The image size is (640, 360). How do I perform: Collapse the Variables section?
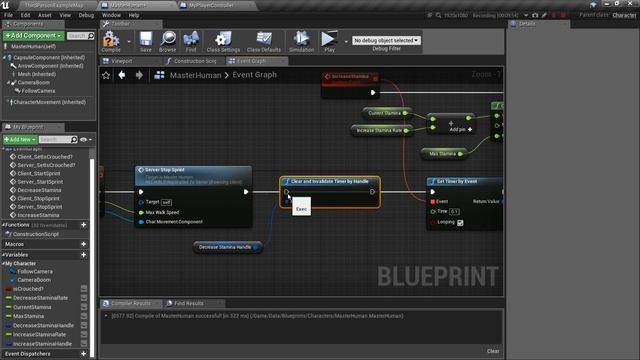[x=3, y=255]
